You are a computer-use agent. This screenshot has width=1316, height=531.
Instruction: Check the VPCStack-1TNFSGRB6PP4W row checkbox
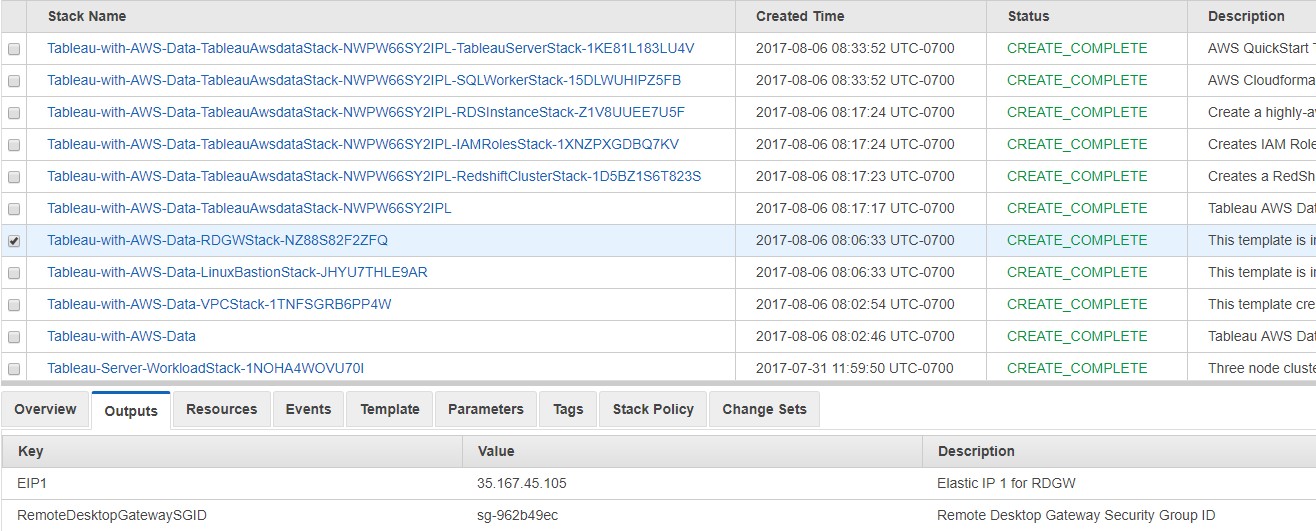(x=14, y=305)
